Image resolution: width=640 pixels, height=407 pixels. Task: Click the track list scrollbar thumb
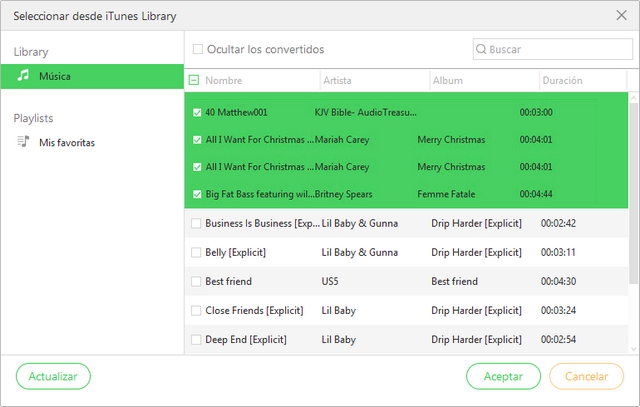tap(633, 193)
